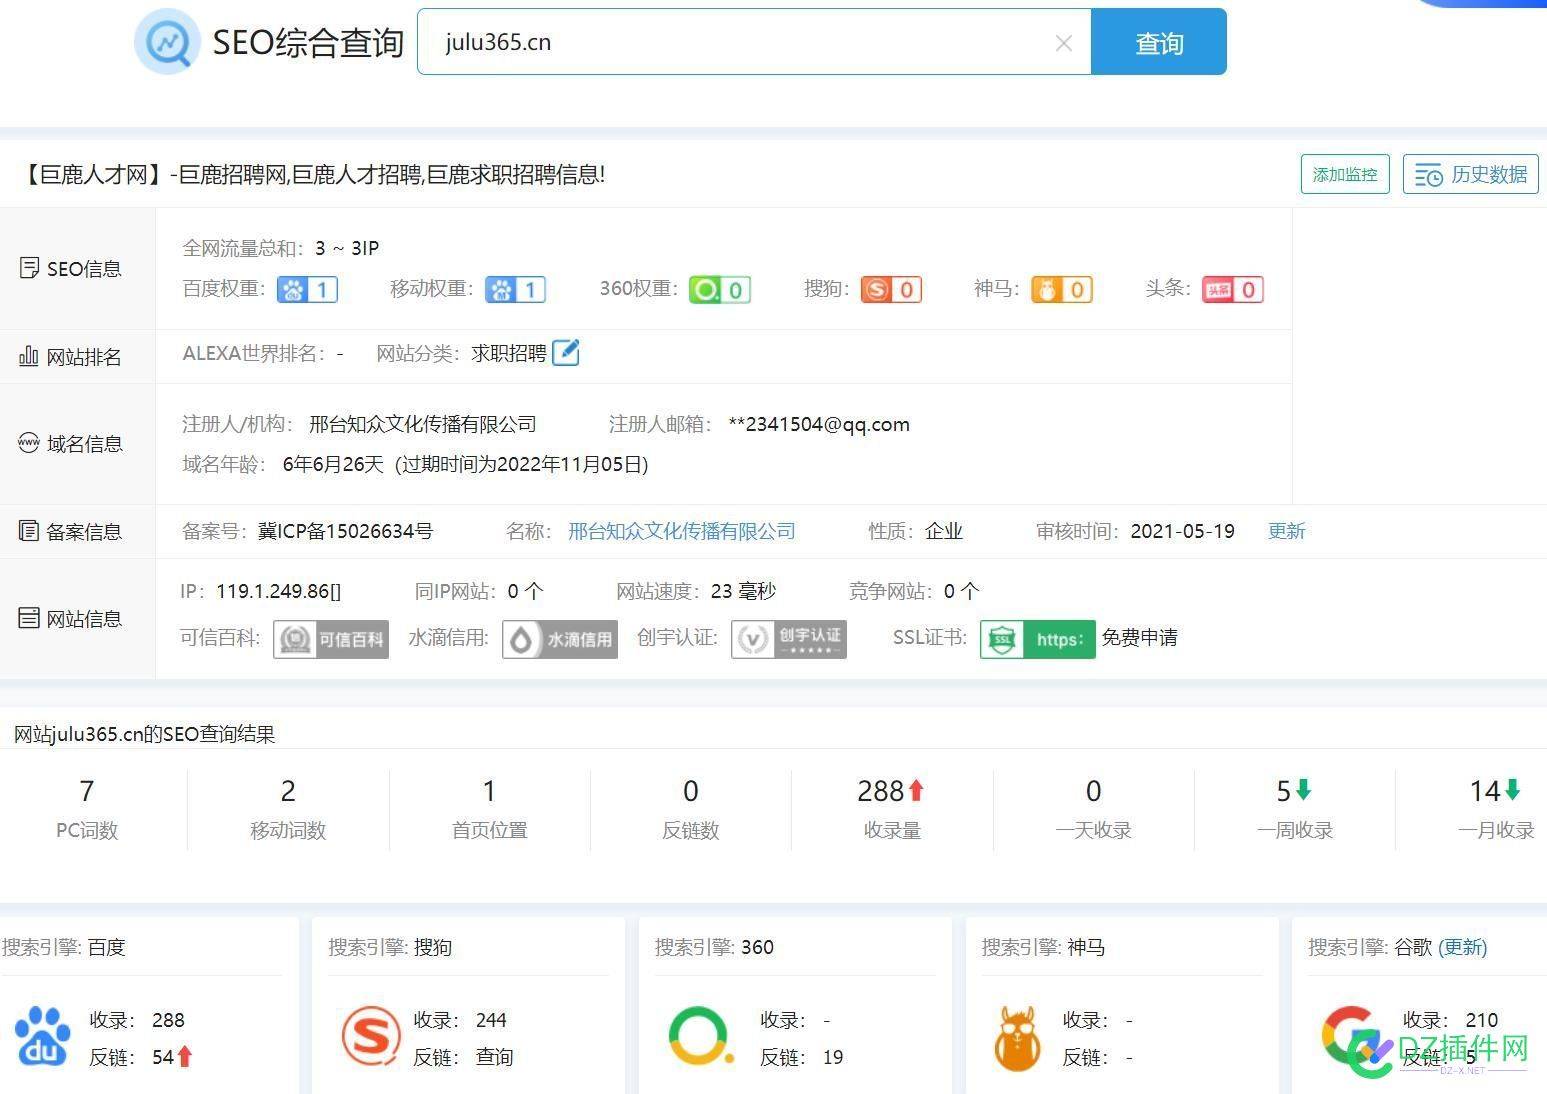The image size is (1547, 1094).
Task: Click the 收录量 value 288
Action: (880, 791)
